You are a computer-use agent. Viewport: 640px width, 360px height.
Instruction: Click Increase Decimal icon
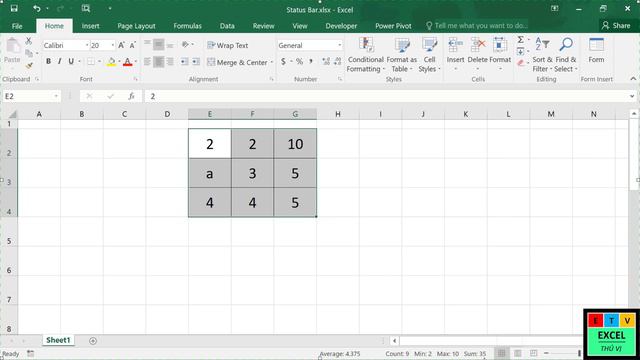coord(326,62)
